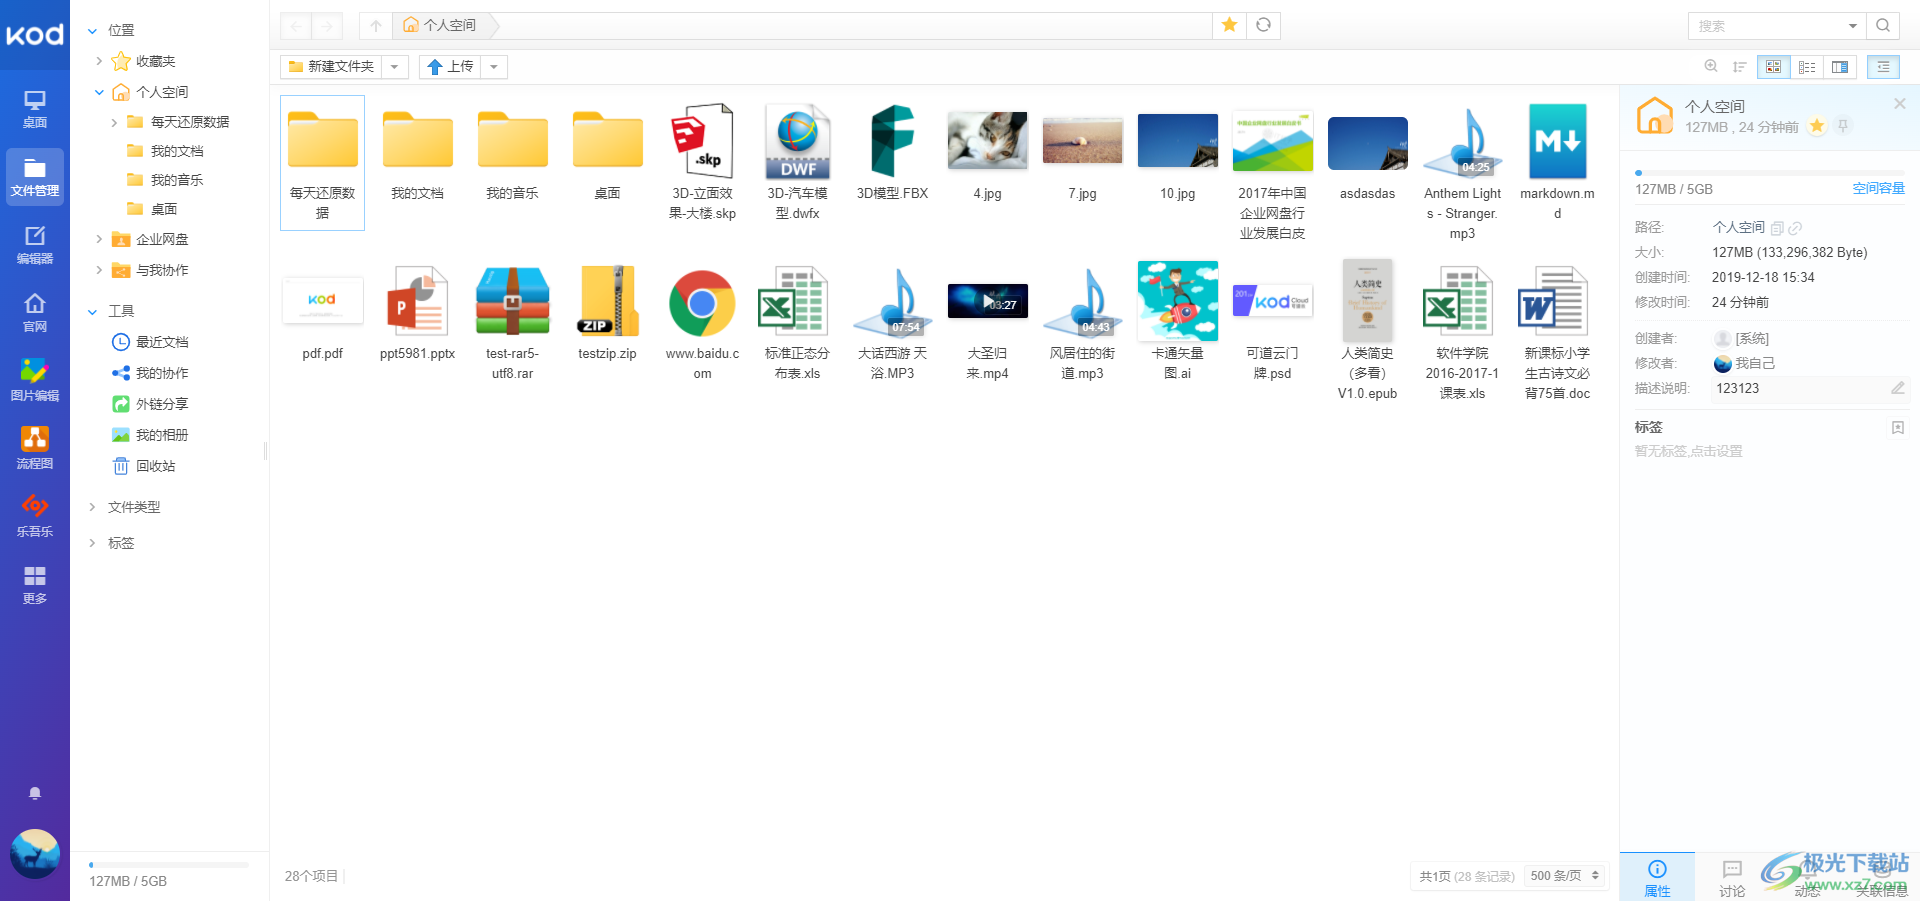The image size is (1920, 901).
Task: Click the 空间容量 link
Action: coord(1878,189)
